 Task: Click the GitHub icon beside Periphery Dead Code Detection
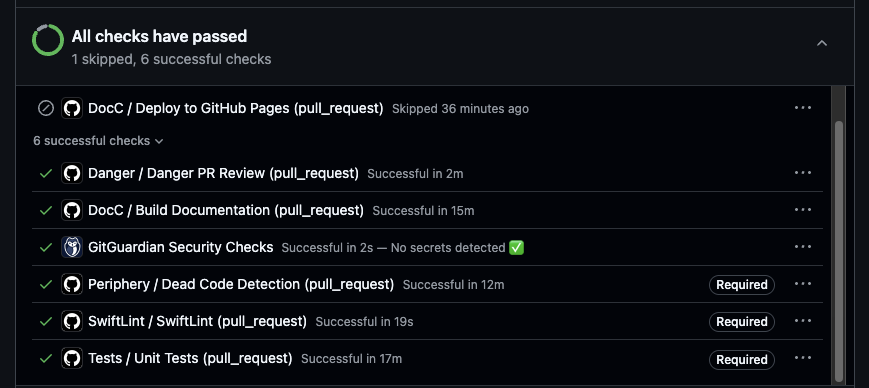(x=71, y=284)
